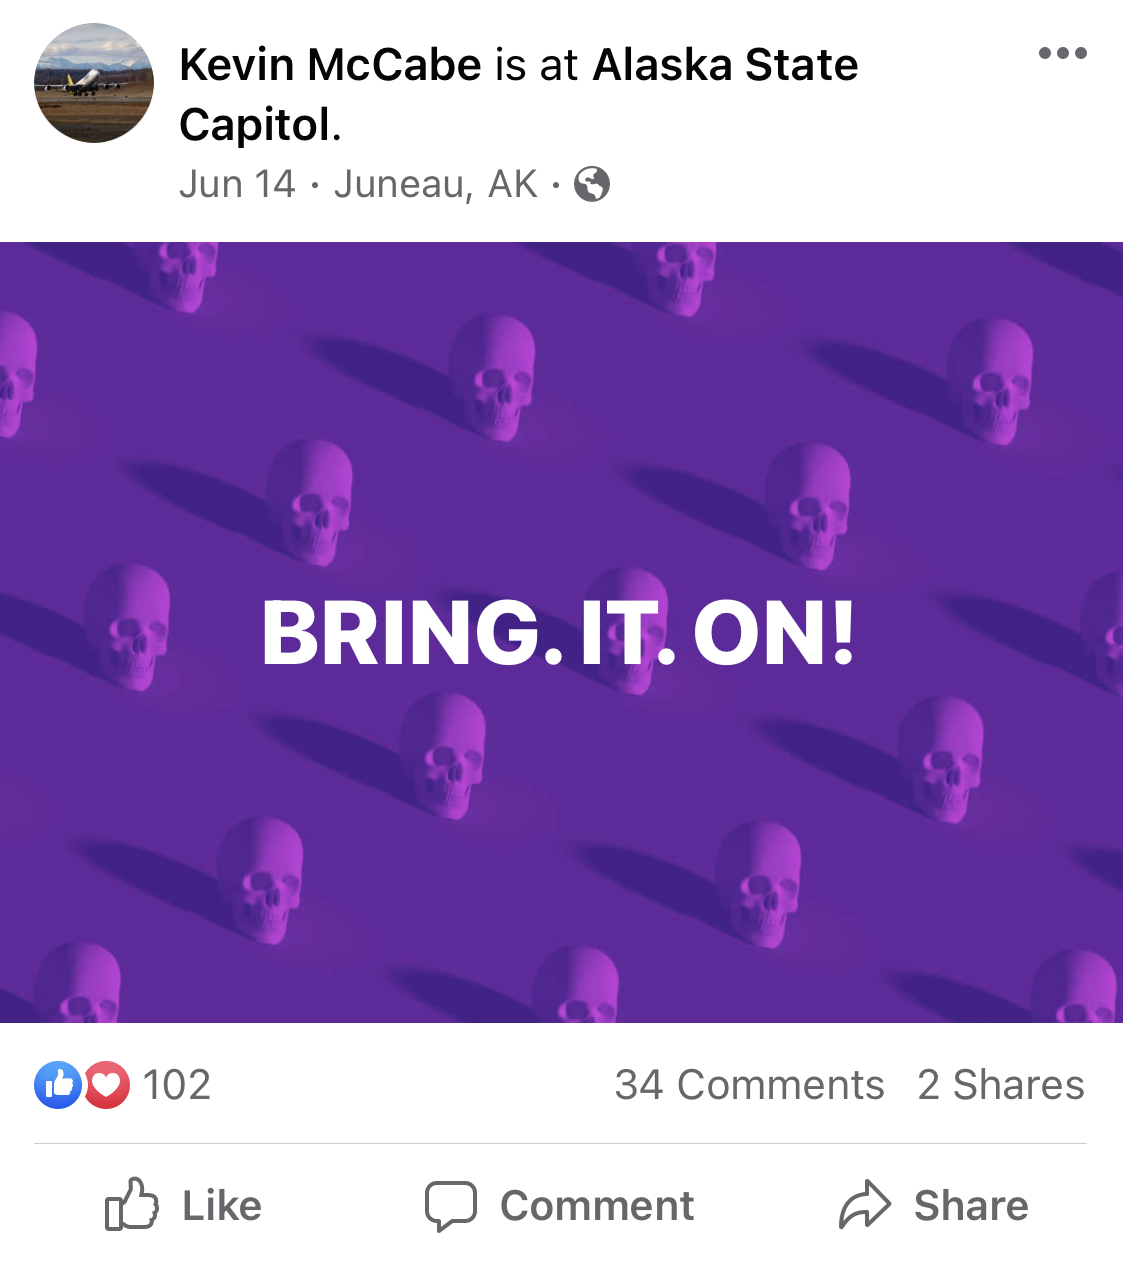
Task: View the 102 reactions count
Action: 177,1085
